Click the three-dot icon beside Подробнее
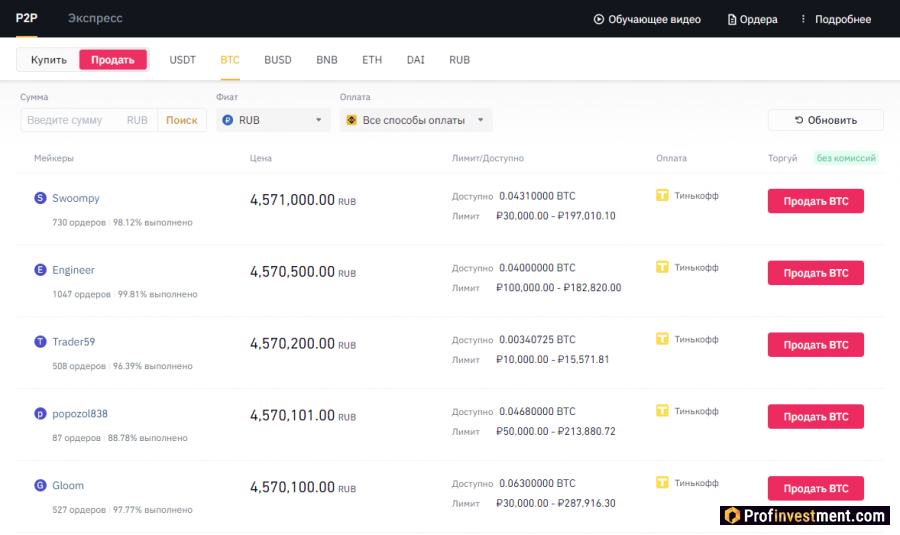 tap(803, 19)
